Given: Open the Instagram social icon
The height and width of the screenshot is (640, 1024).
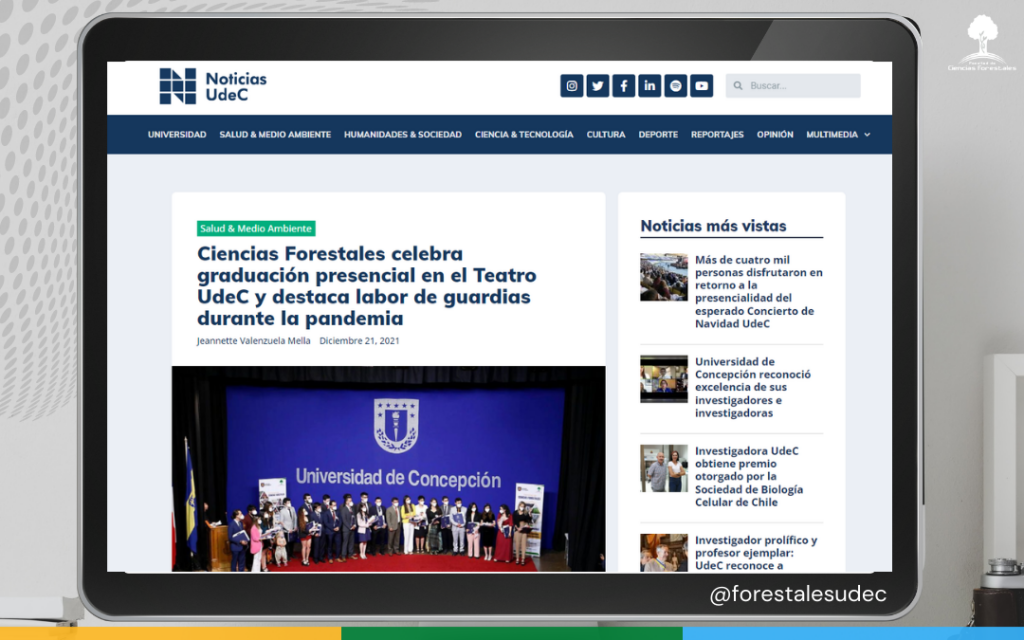Looking at the screenshot, I should pyautogui.click(x=571, y=86).
